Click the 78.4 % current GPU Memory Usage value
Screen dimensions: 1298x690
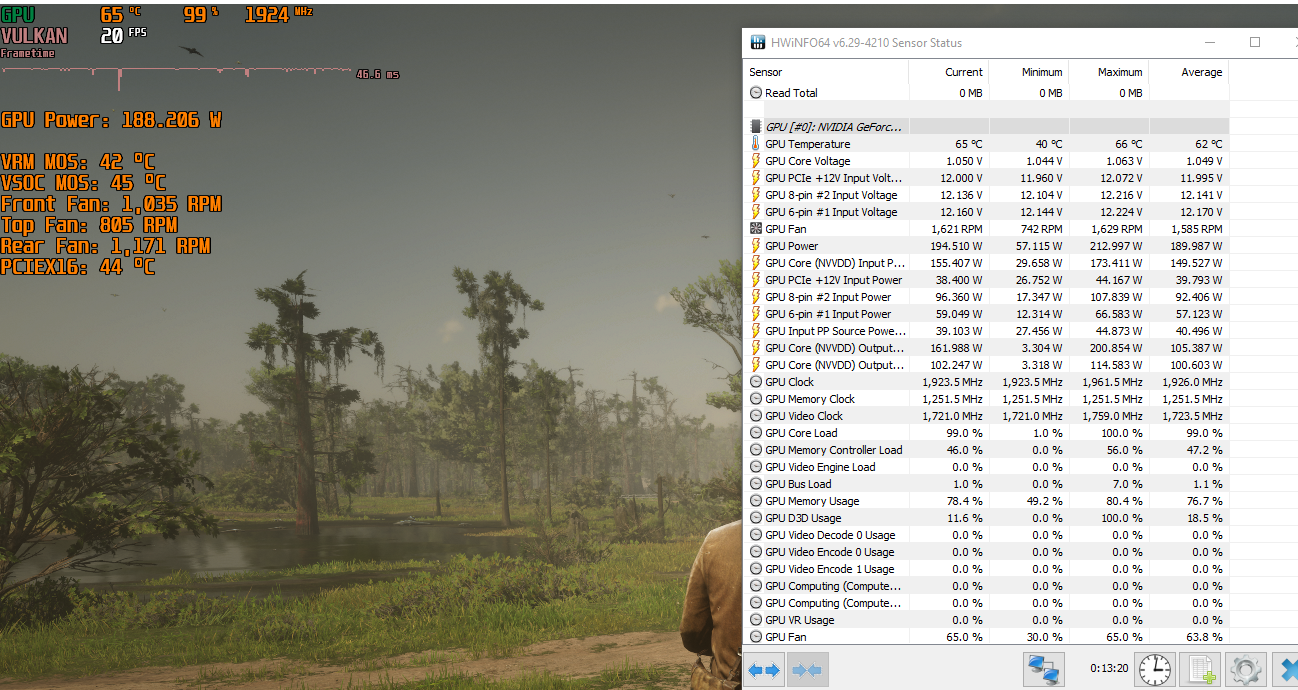pos(964,501)
